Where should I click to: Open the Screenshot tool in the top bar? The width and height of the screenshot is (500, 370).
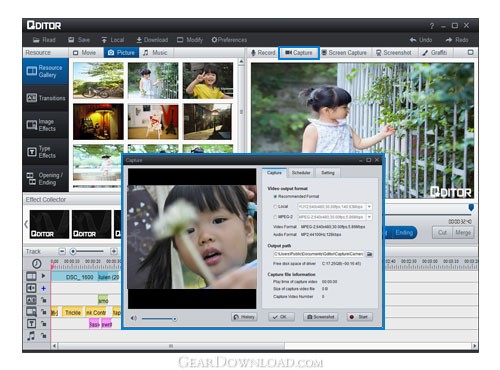point(394,53)
